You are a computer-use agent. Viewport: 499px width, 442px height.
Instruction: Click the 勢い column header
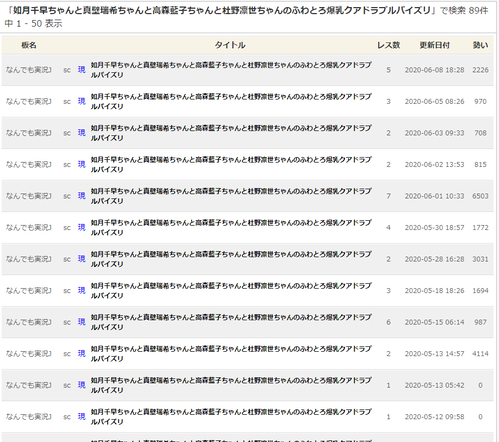[x=480, y=45]
